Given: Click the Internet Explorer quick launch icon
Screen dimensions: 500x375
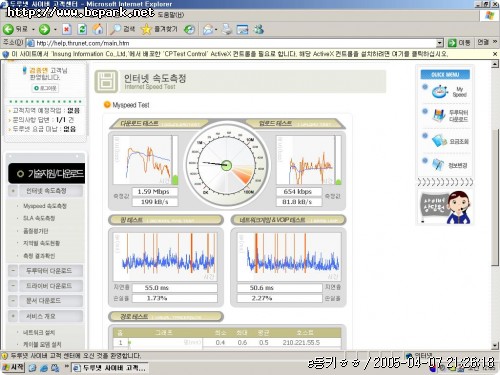Looking at the screenshot, I should coord(44,368).
